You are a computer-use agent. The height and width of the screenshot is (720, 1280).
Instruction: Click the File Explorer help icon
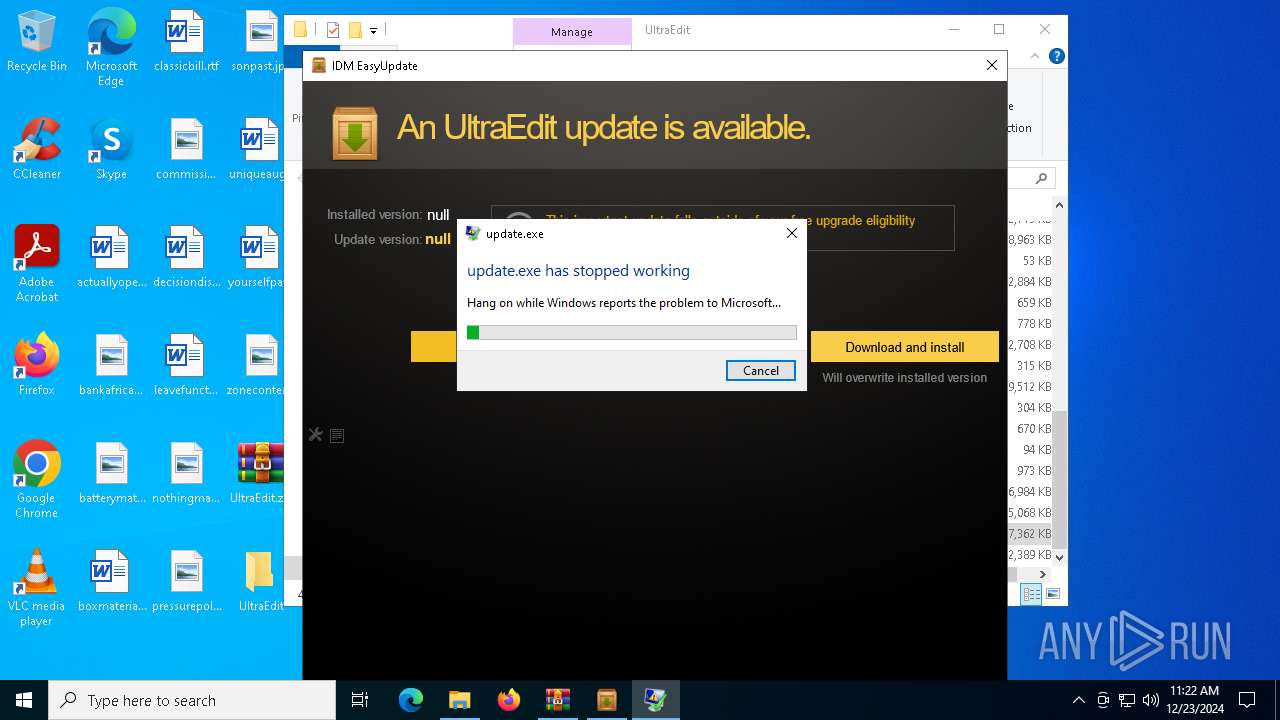point(1056,56)
